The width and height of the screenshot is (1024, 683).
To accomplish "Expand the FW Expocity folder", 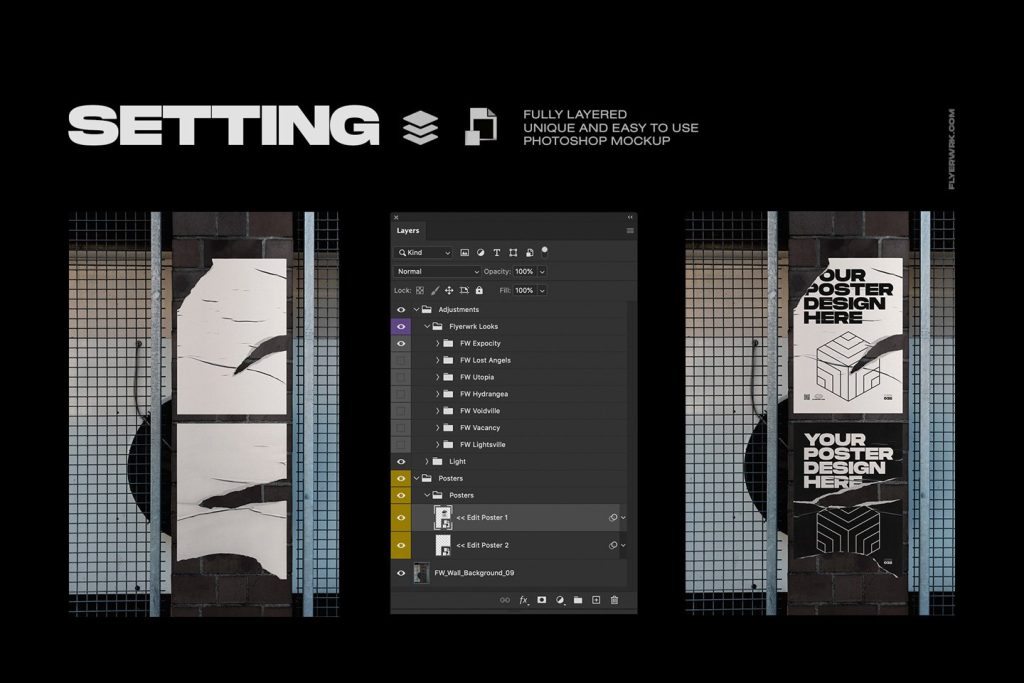I will [x=438, y=343].
